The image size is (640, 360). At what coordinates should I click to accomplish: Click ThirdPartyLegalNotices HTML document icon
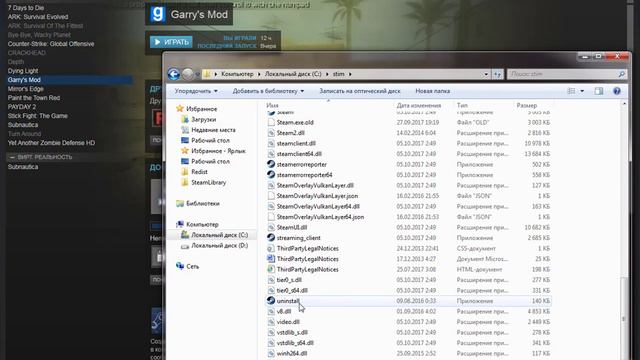pos(271,269)
